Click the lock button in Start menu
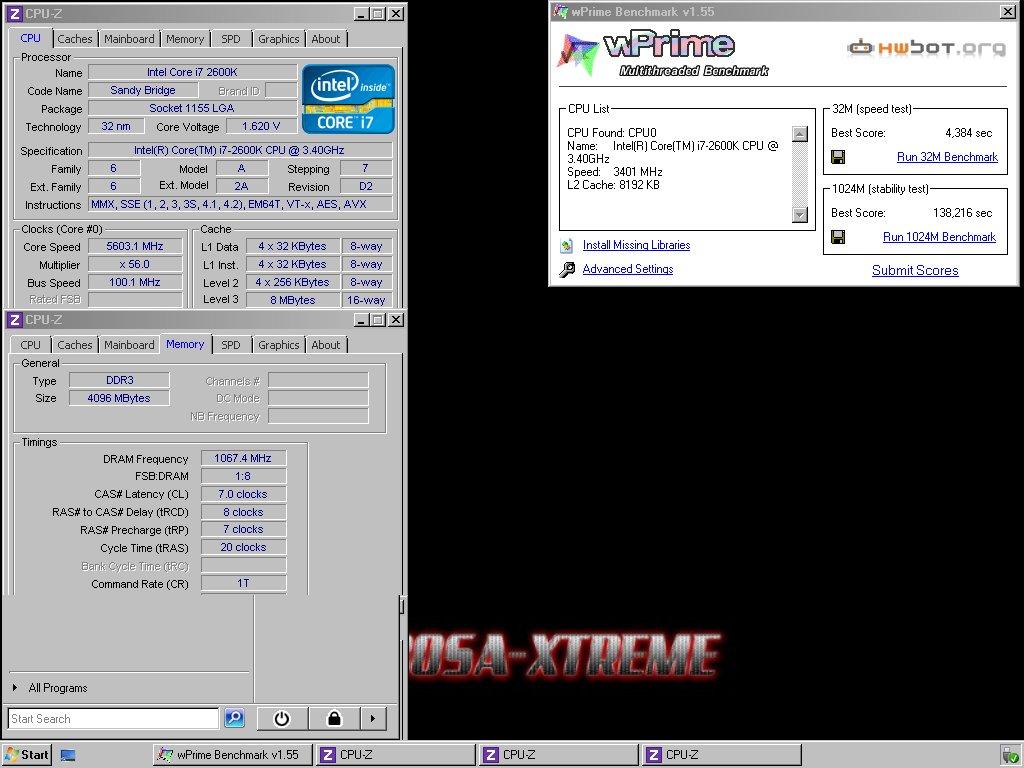The image size is (1024, 768). pos(334,718)
